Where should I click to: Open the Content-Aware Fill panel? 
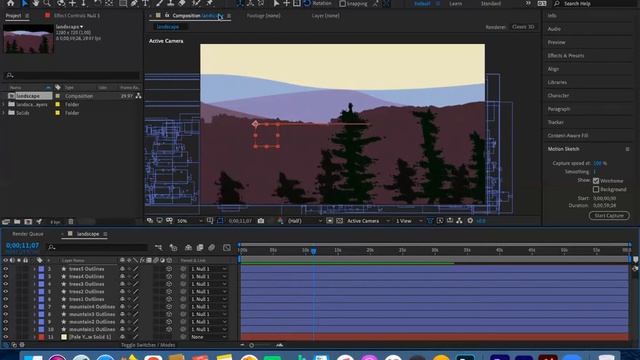click(568, 136)
